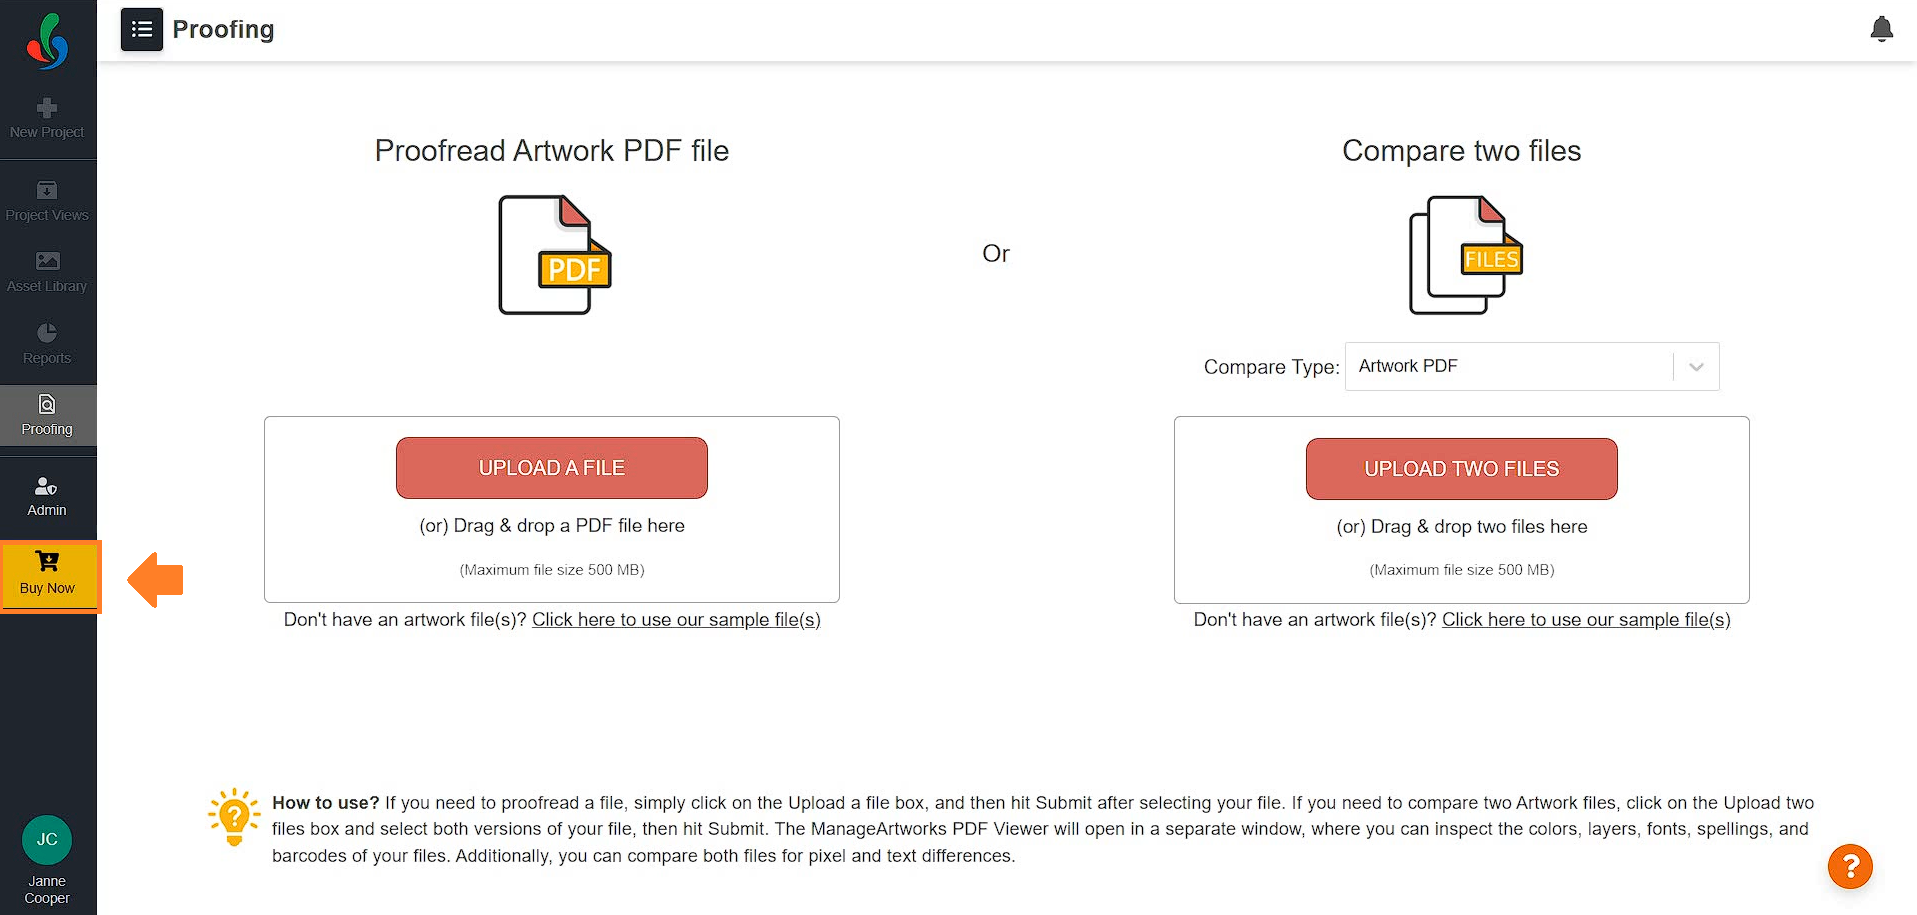Screen dimensions: 1917x915
Task: Click the Compare two files icon
Action: pos(1466,255)
